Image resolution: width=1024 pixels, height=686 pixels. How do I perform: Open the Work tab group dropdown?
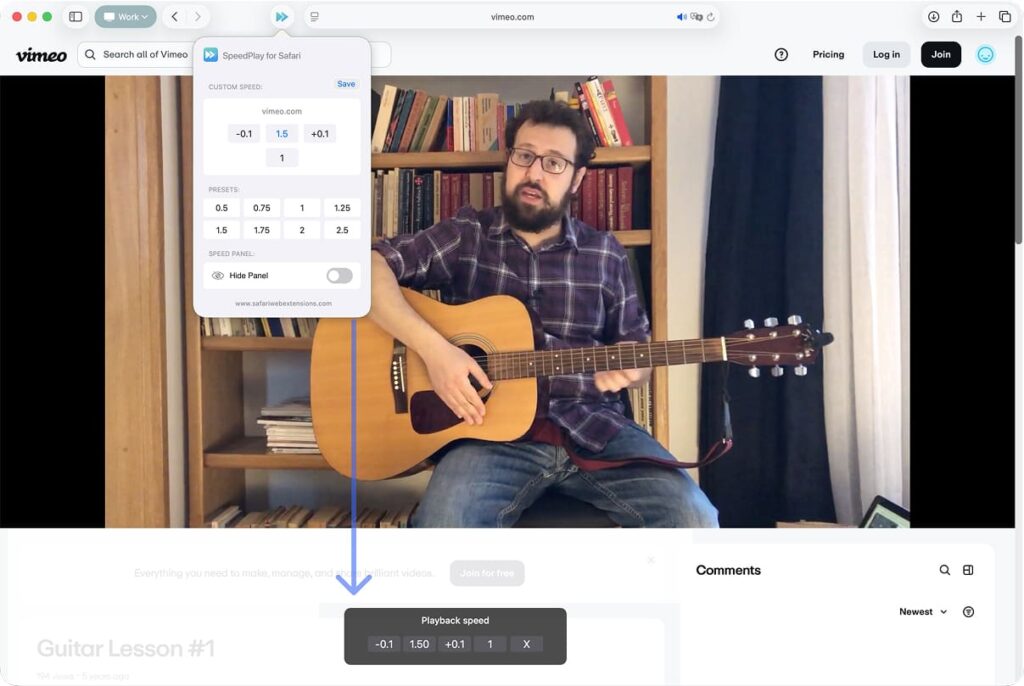click(126, 17)
